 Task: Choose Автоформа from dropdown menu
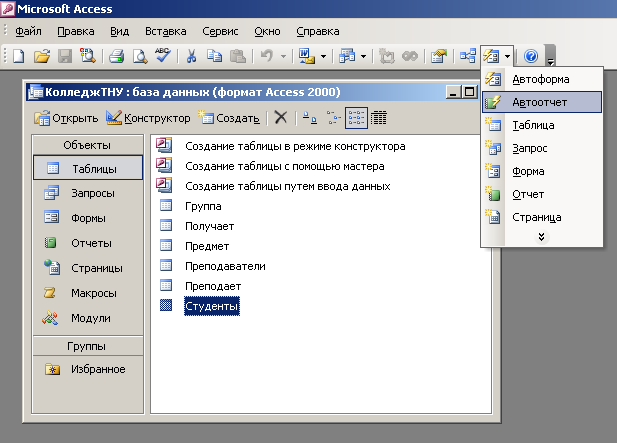click(542, 79)
